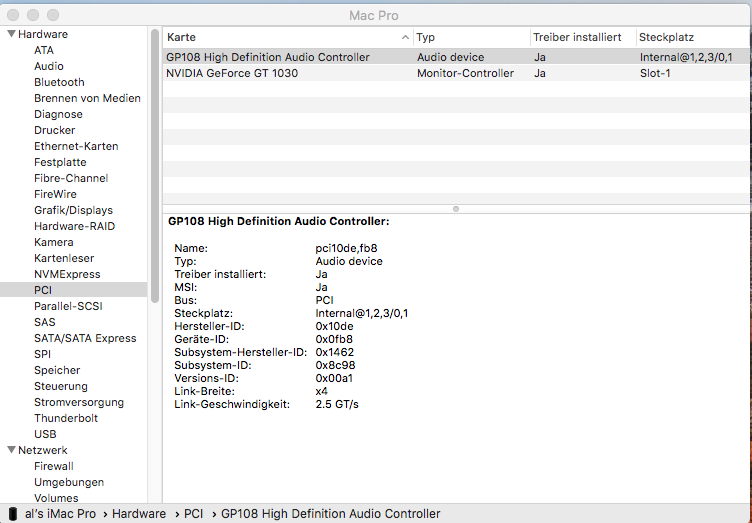Select Speicher in the sidebar
Image resolution: width=752 pixels, height=523 pixels.
[57, 371]
